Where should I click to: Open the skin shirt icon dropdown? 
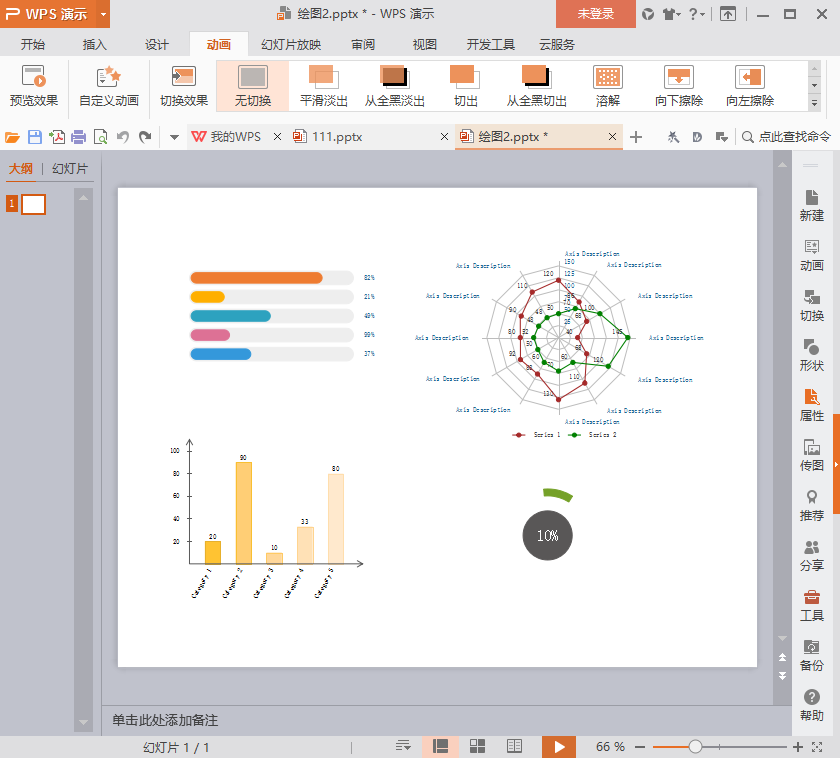pos(671,14)
